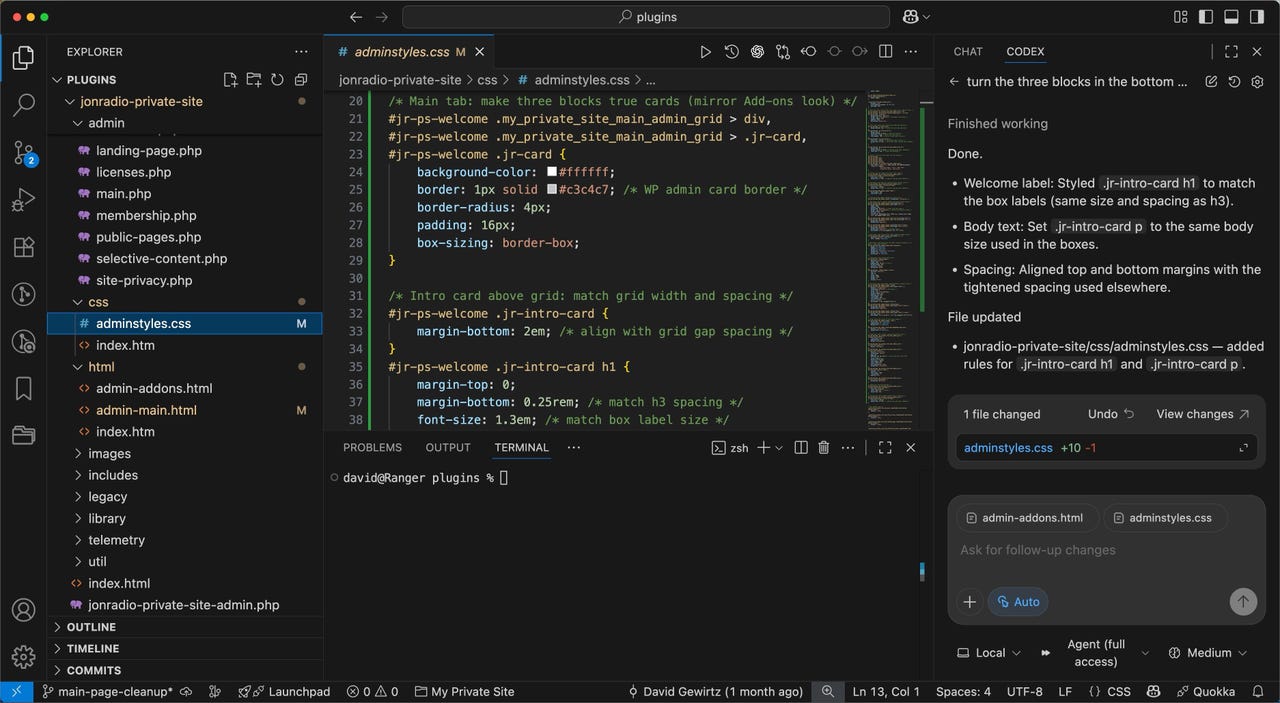This screenshot has width=1280, height=703.
Task: Open editor More Actions ellipsis
Action: click(x=911, y=52)
